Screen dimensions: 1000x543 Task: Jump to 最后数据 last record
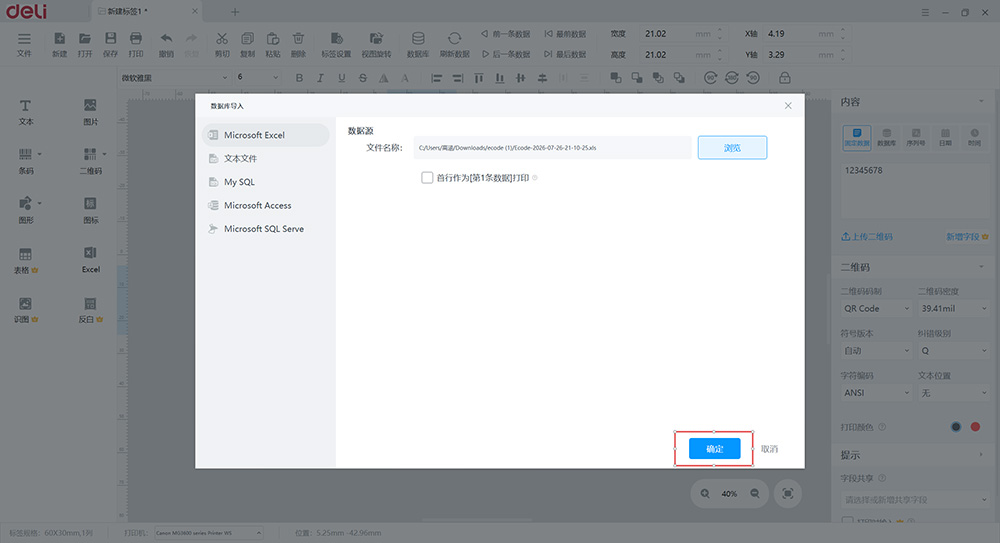pyautogui.click(x=565, y=54)
